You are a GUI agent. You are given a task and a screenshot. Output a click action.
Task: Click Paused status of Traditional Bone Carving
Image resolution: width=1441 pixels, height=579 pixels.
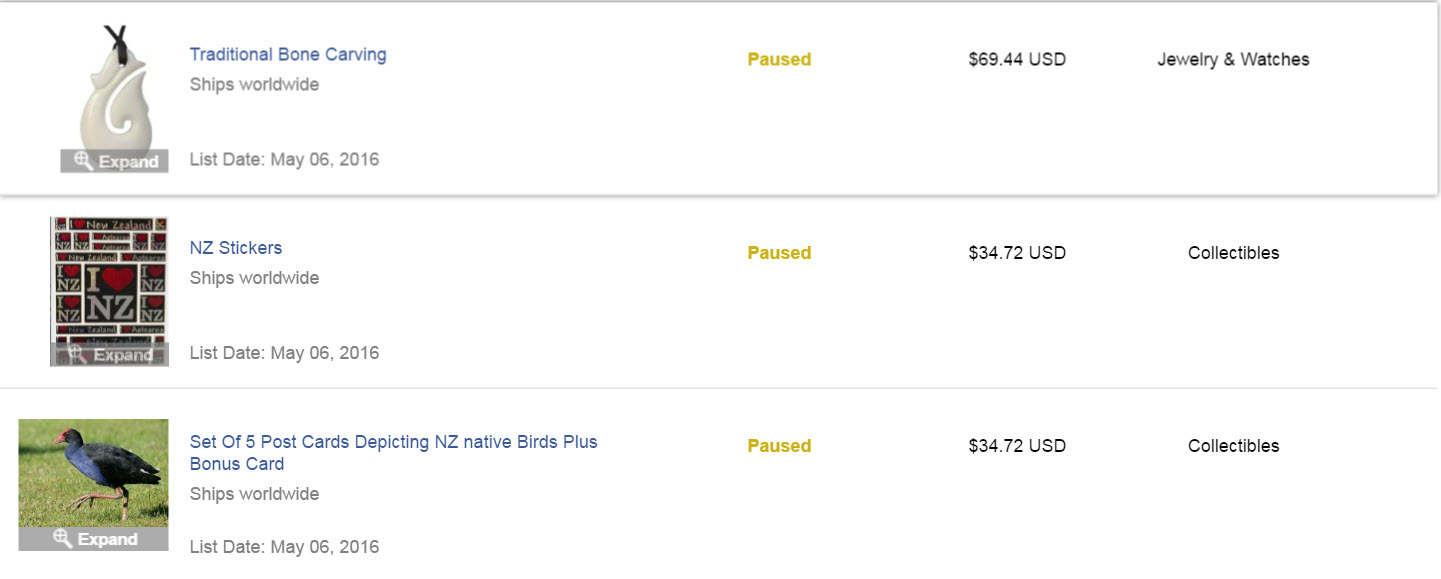pyautogui.click(x=779, y=60)
